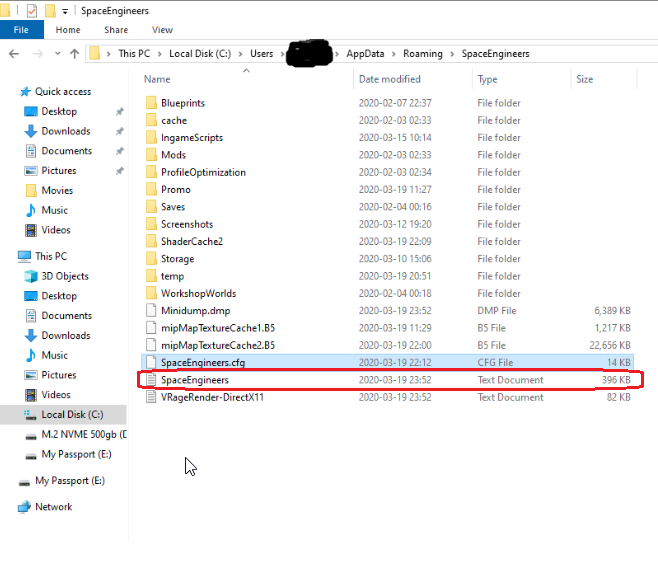Expand chevron after 'Local Disk (C:)' breadcrumb

(240, 54)
